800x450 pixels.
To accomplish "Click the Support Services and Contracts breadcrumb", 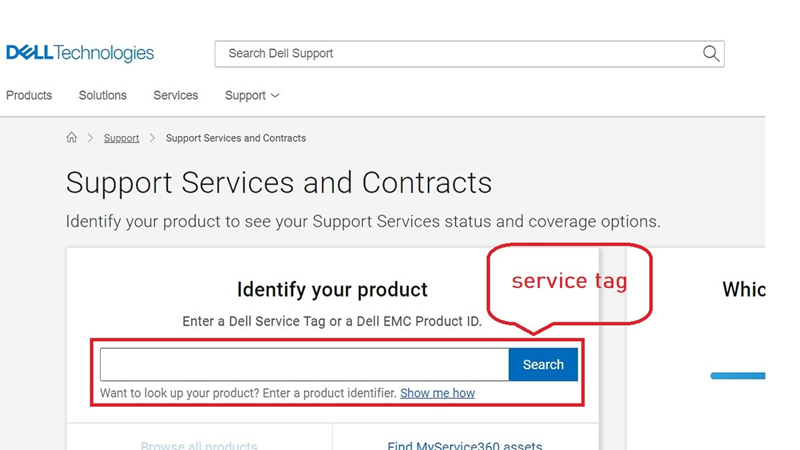I will pyautogui.click(x=236, y=138).
